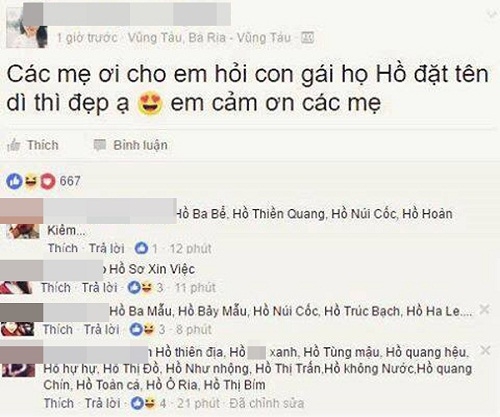Click Trả lời under Hồ Ba Mẫu comment
Viewport: 500px width, 417px height.
(x=101, y=330)
